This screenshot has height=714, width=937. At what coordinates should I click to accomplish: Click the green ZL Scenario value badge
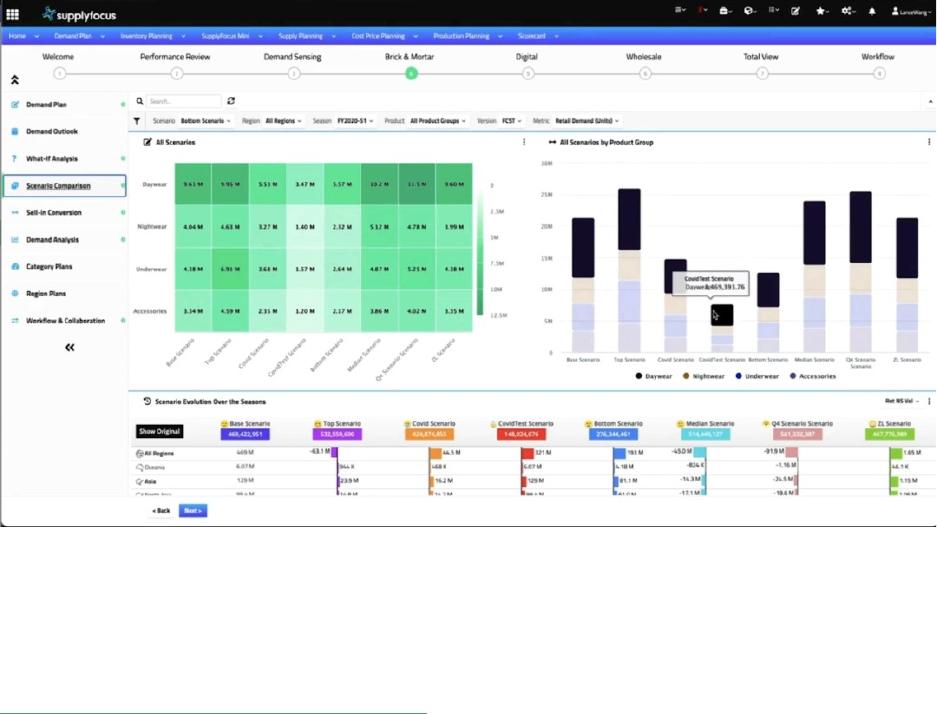click(890, 434)
